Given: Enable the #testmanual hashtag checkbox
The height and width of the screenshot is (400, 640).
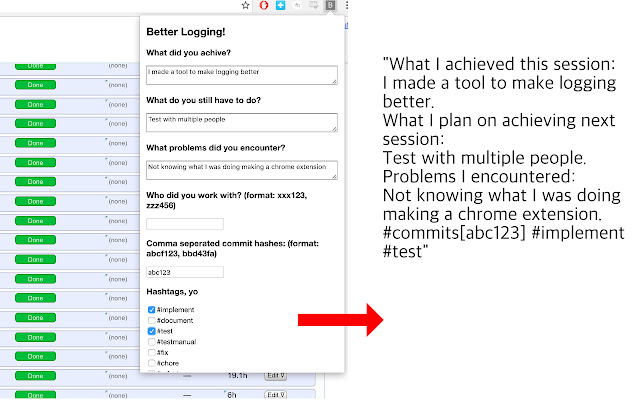Looking at the screenshot, I should click(x=151, y=342).
